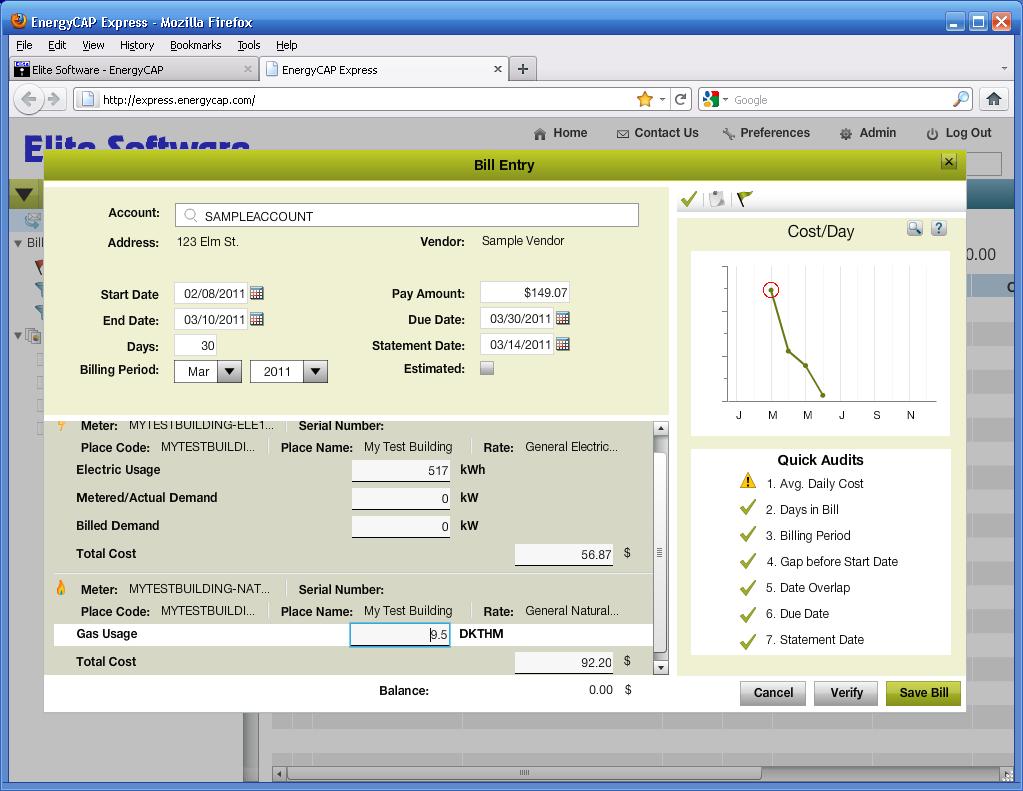
Task: Click the green approve checkmark icon
Action: 690,198
